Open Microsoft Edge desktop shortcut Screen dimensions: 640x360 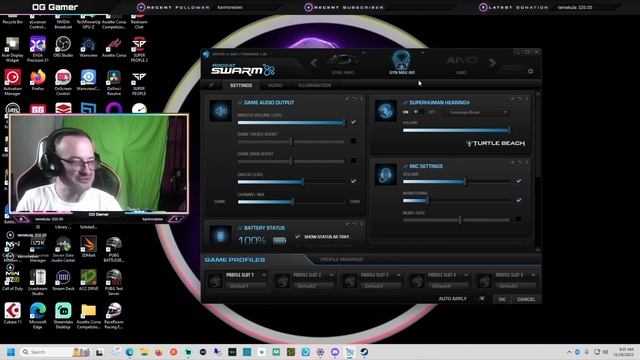coord(38,315)
